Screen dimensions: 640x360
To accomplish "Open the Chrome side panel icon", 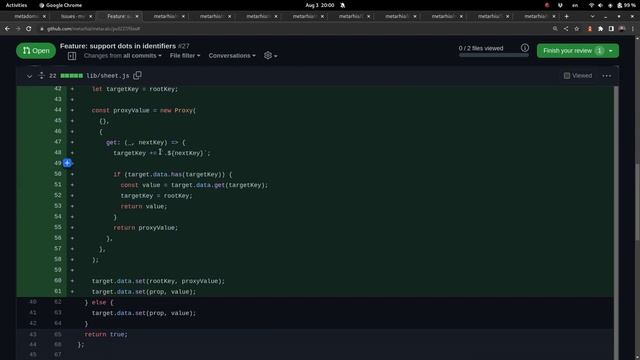I will 611,29.
